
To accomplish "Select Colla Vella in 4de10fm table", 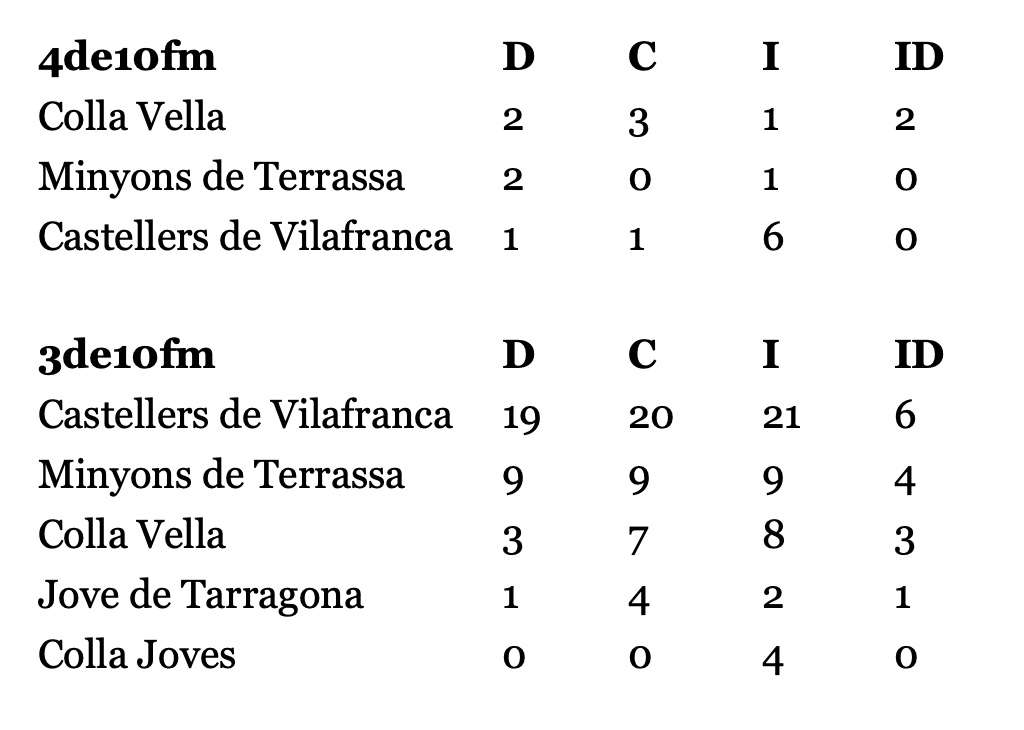I will (131, 117).
